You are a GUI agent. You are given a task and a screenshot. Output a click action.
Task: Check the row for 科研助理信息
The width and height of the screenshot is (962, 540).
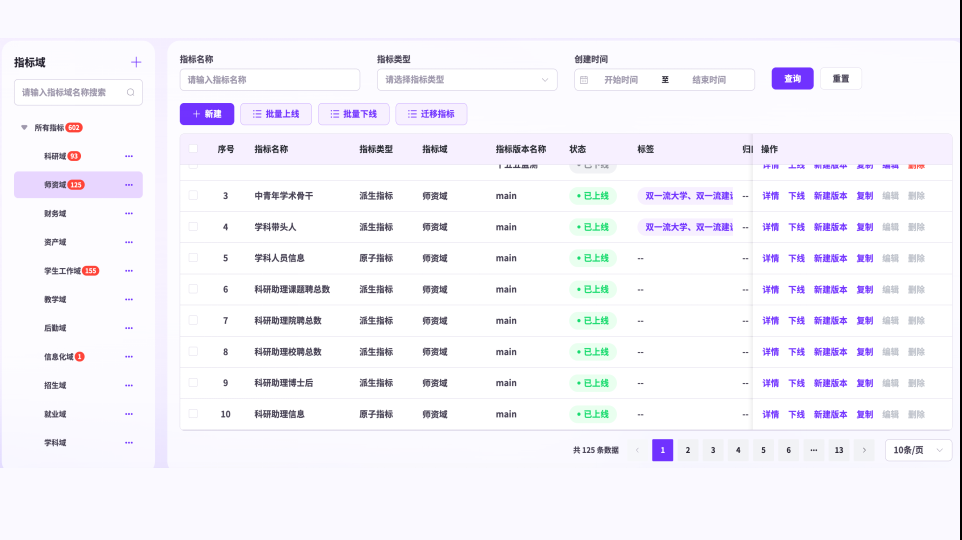(x=193, y=414)
